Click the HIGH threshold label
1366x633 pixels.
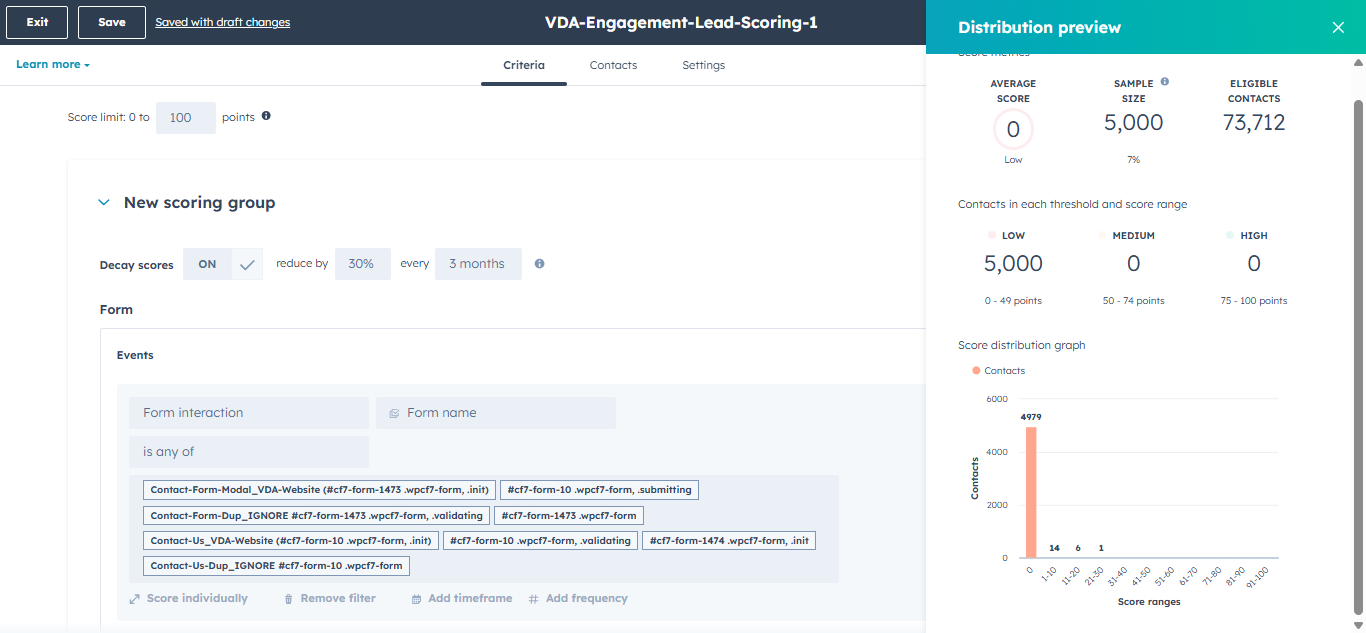coord(1253,236)
